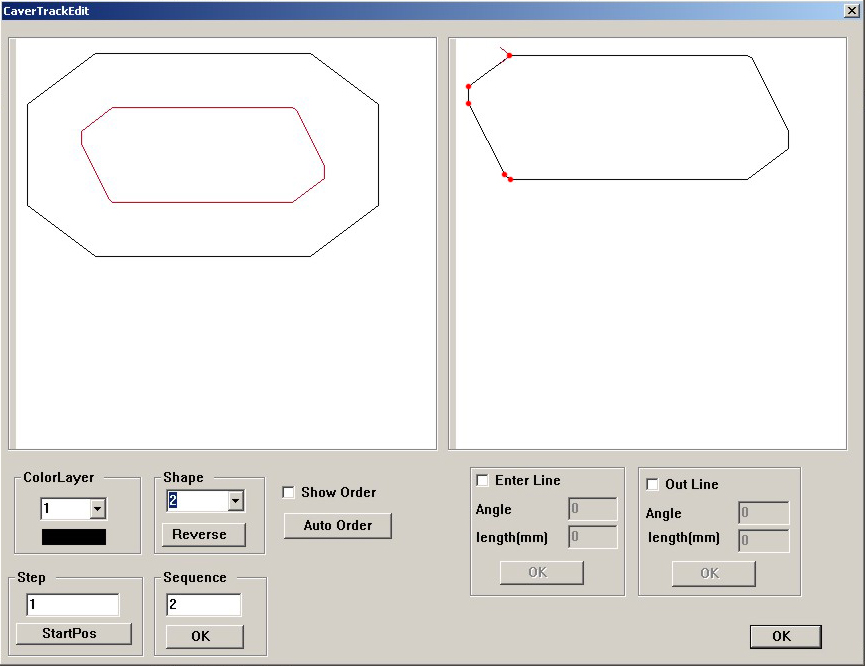This screenshot has width=865, height=666.
Task: Expand the ColorLayer dropdown
Action: tap(97, 509)
